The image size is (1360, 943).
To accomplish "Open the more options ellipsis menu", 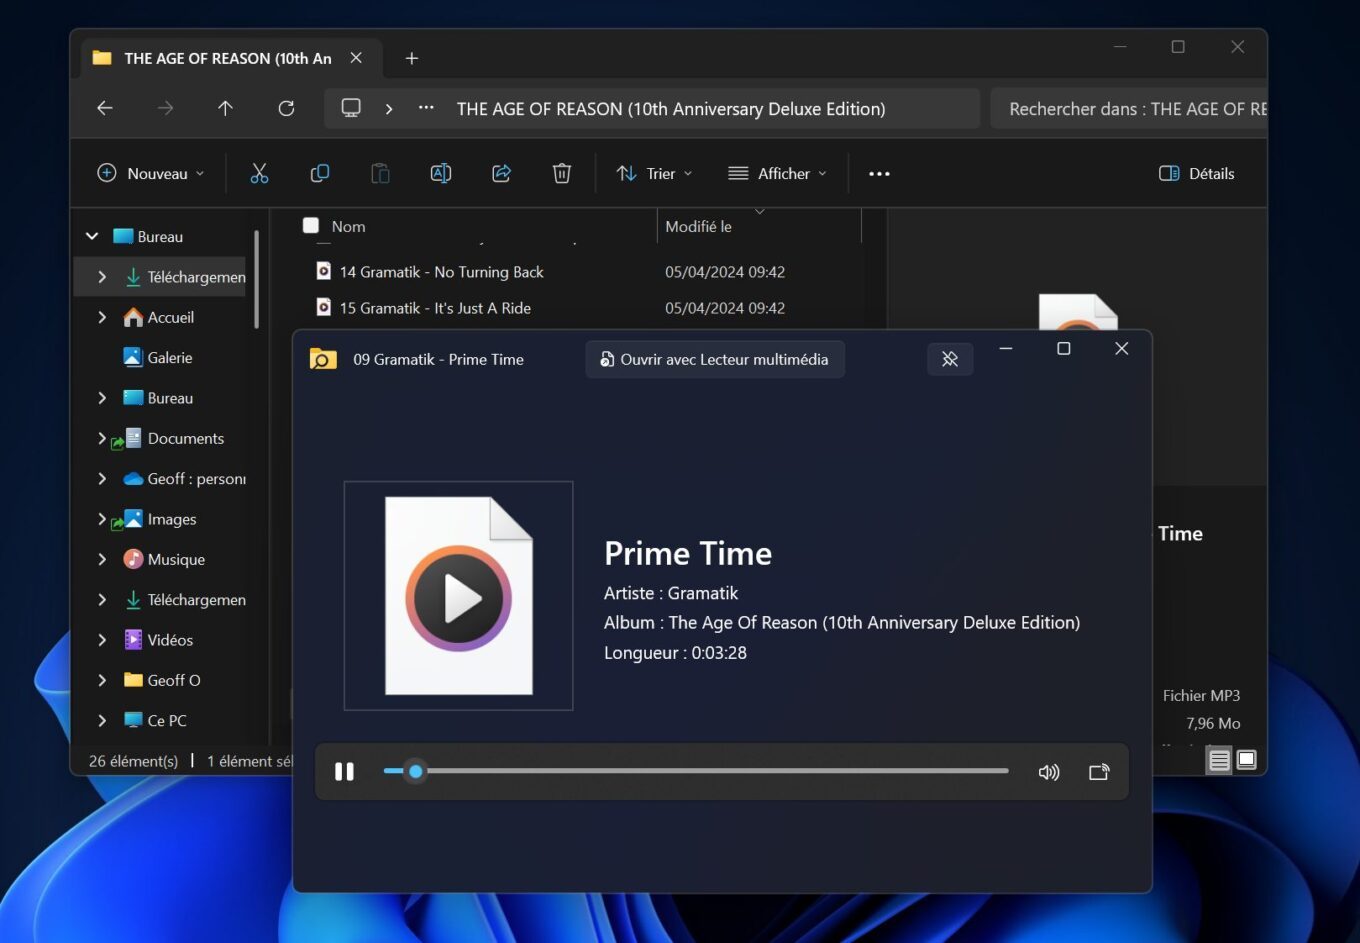I will click(x=879, y=173).
